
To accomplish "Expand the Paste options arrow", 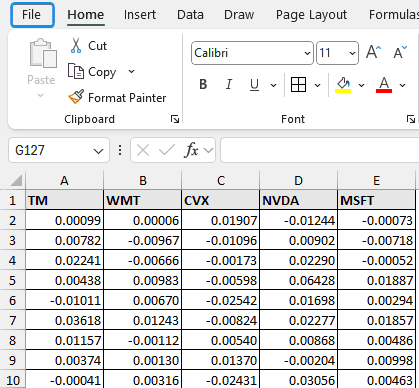I will tap(41, 96).
